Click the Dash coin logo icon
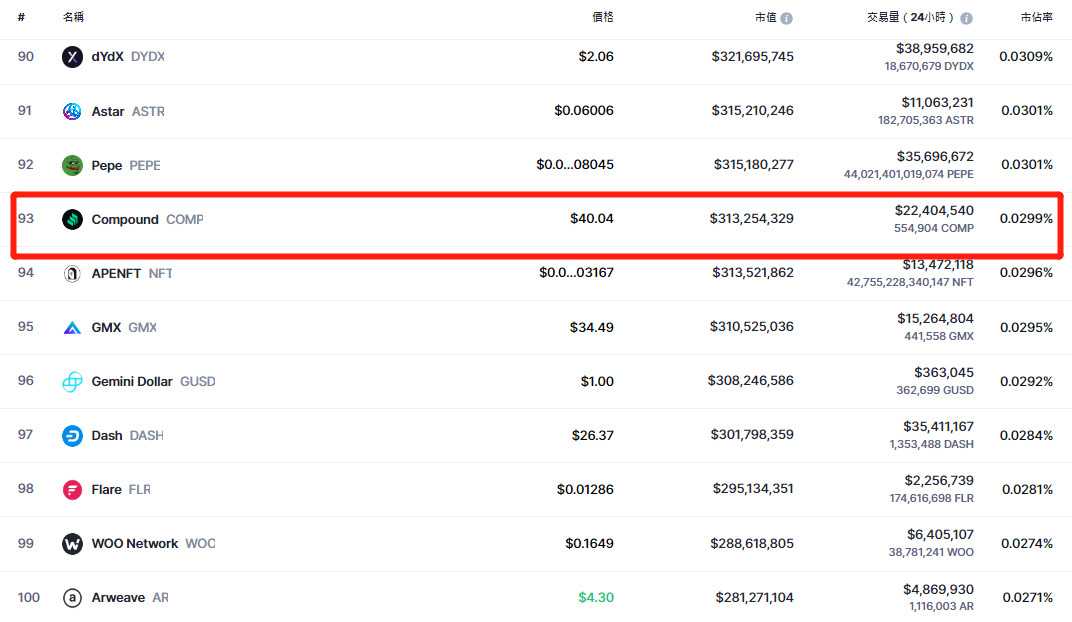This screenshot has width=1072, height=622. tap(72, 435)
